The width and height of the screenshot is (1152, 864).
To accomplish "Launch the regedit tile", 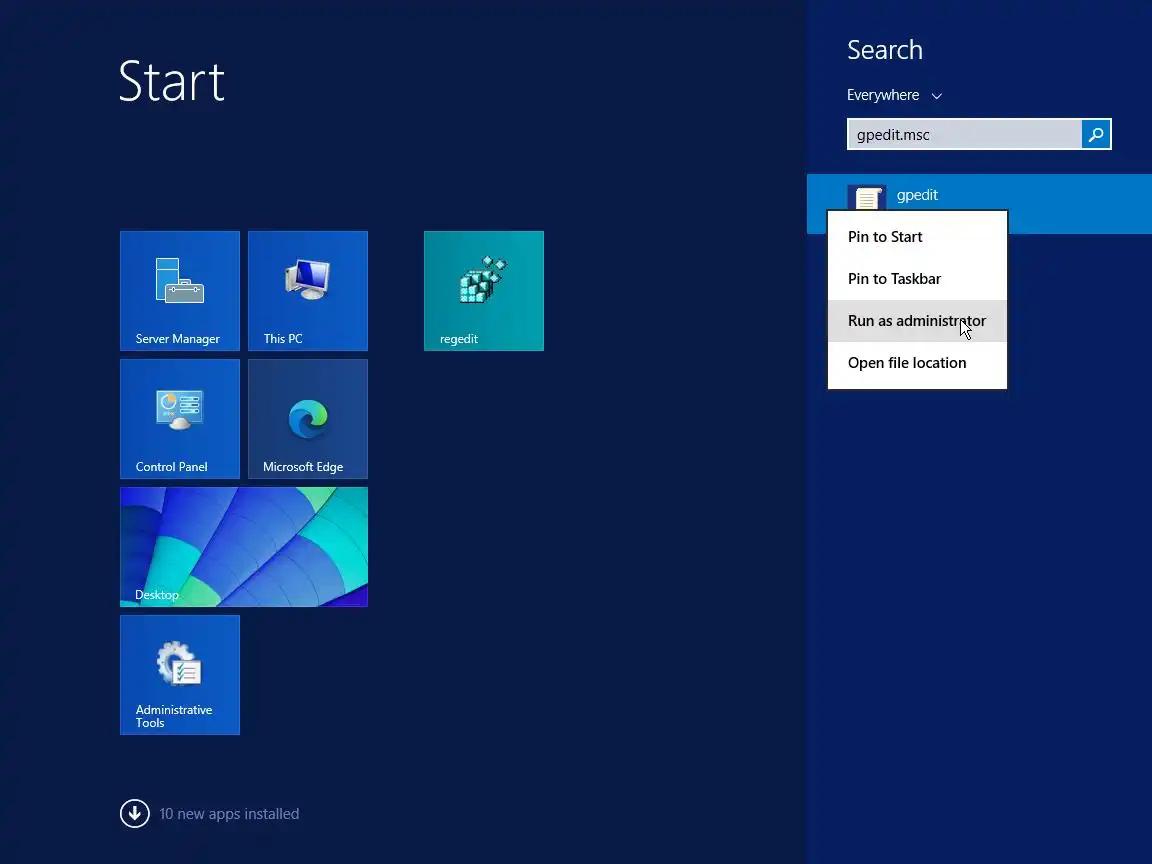I will 484,291.
